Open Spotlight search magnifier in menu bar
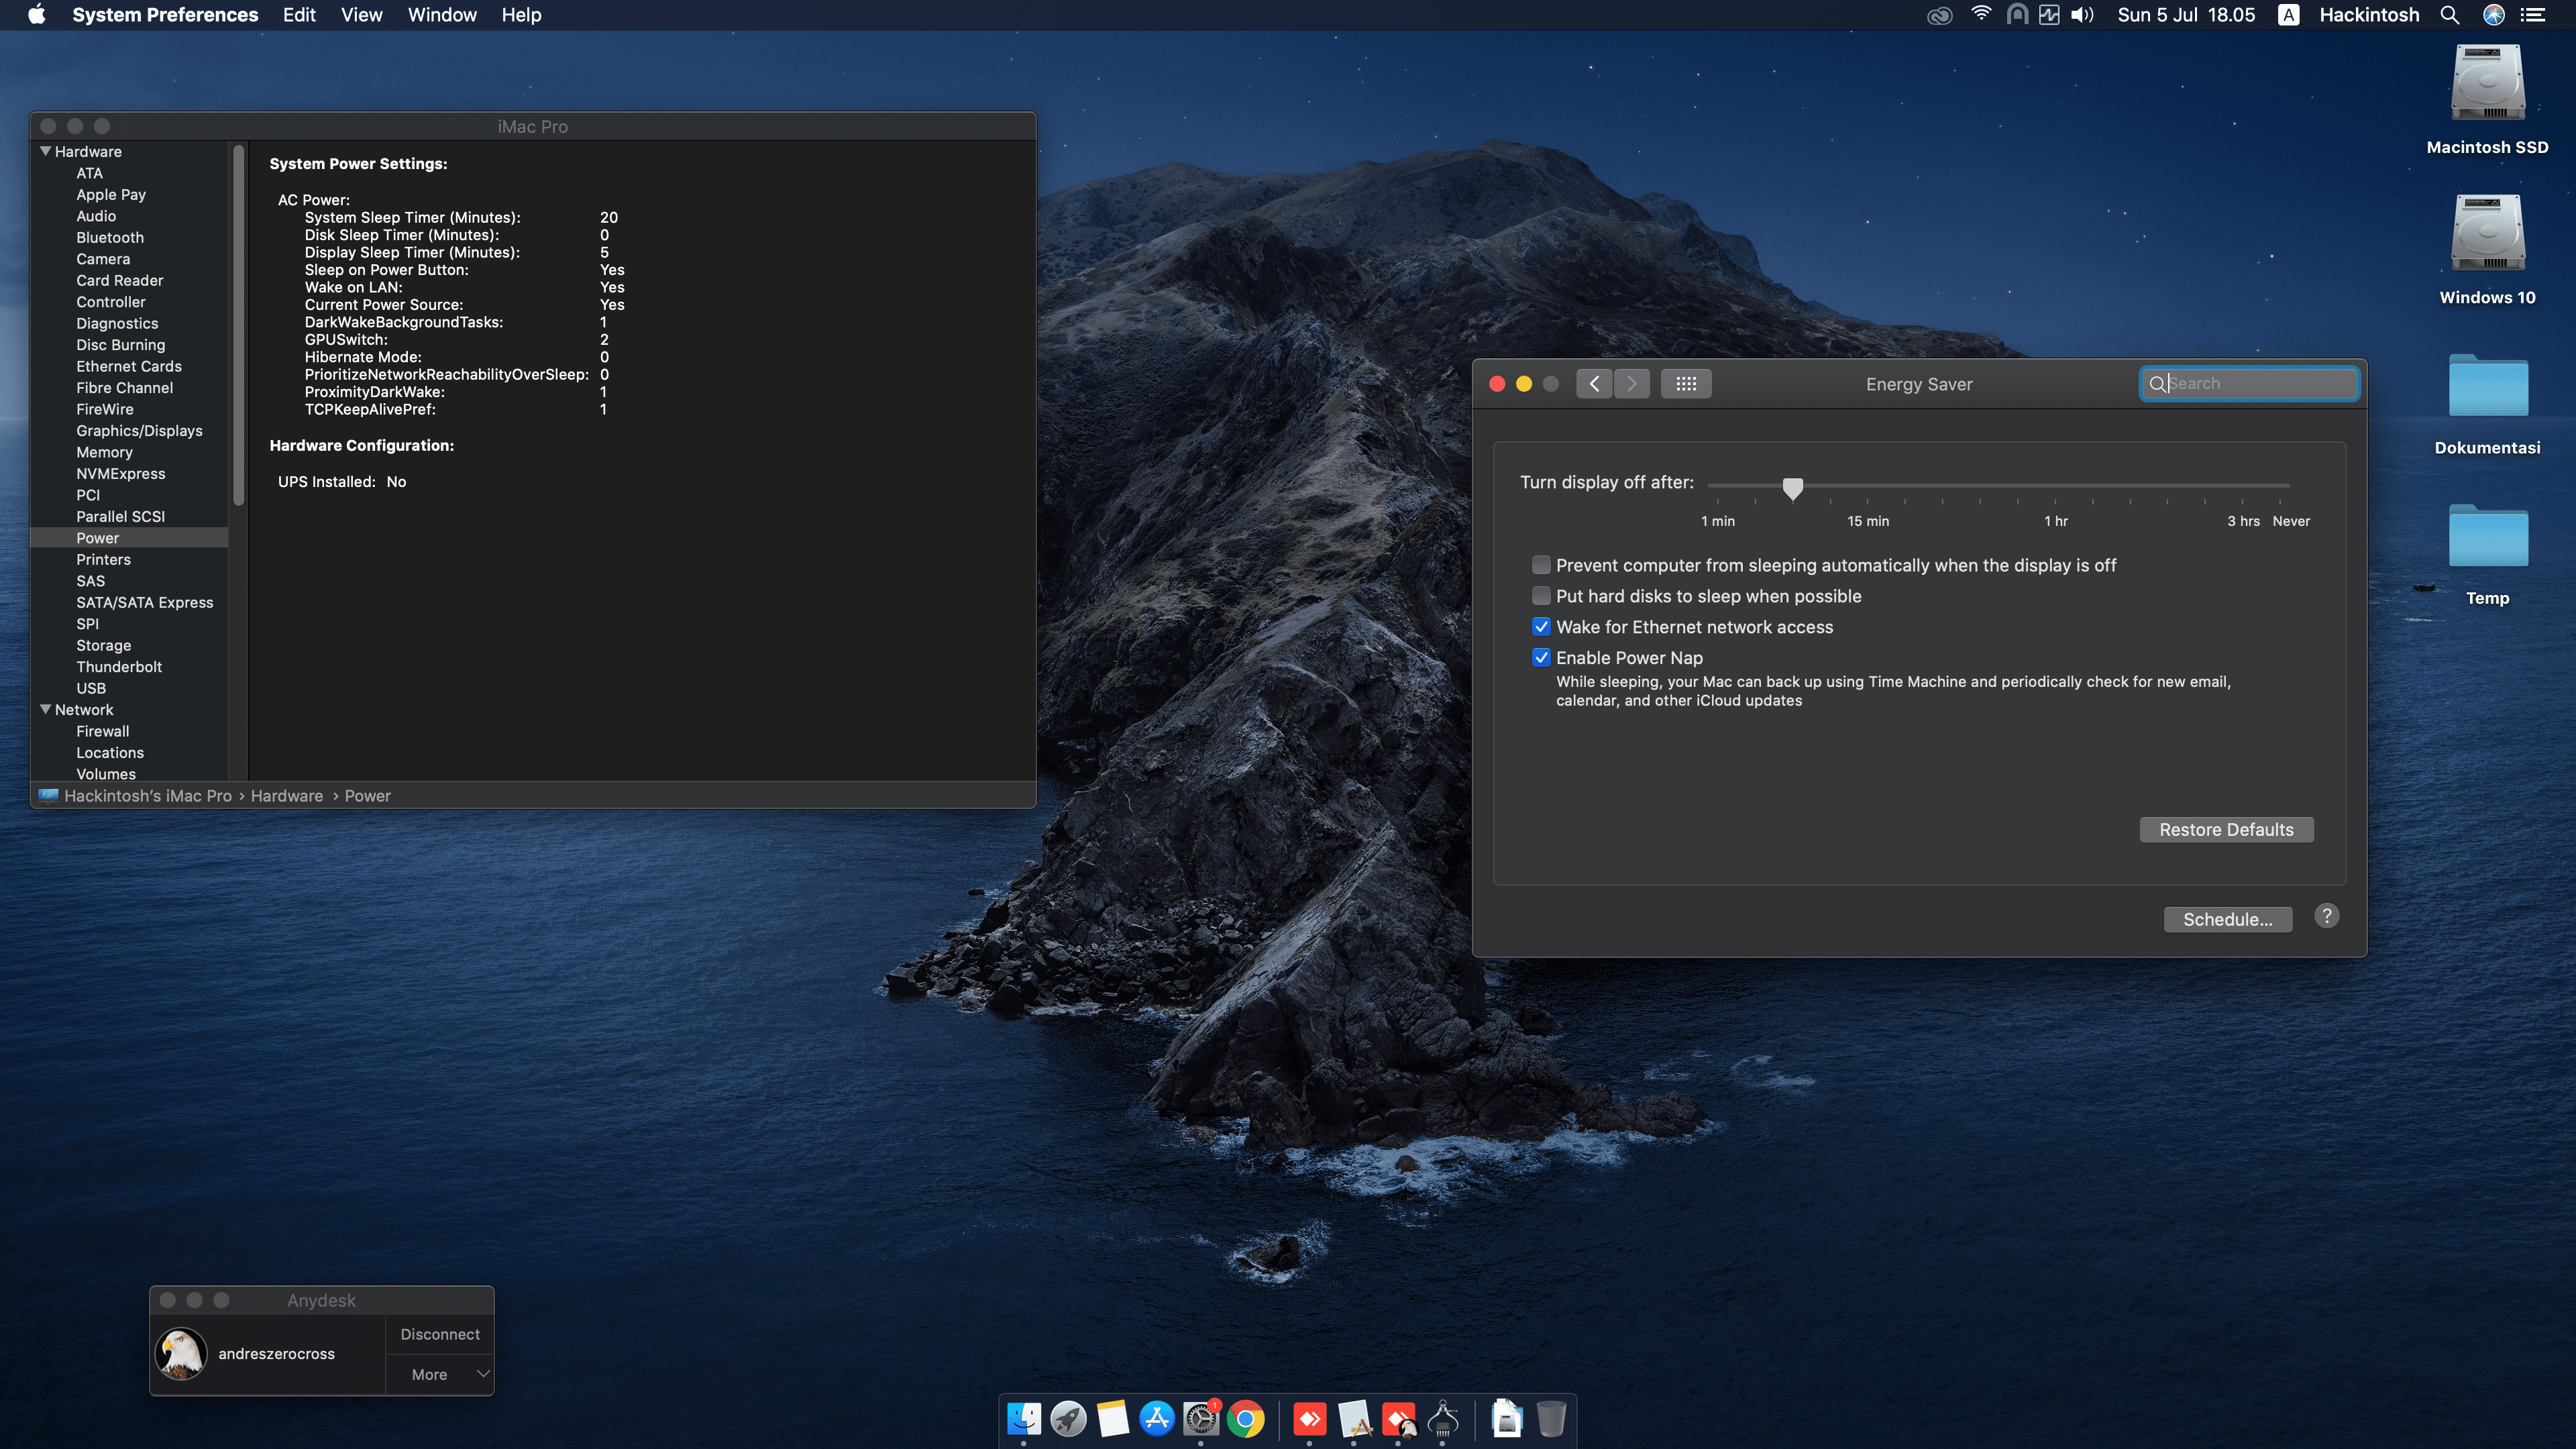 [x=2449, y=14]
